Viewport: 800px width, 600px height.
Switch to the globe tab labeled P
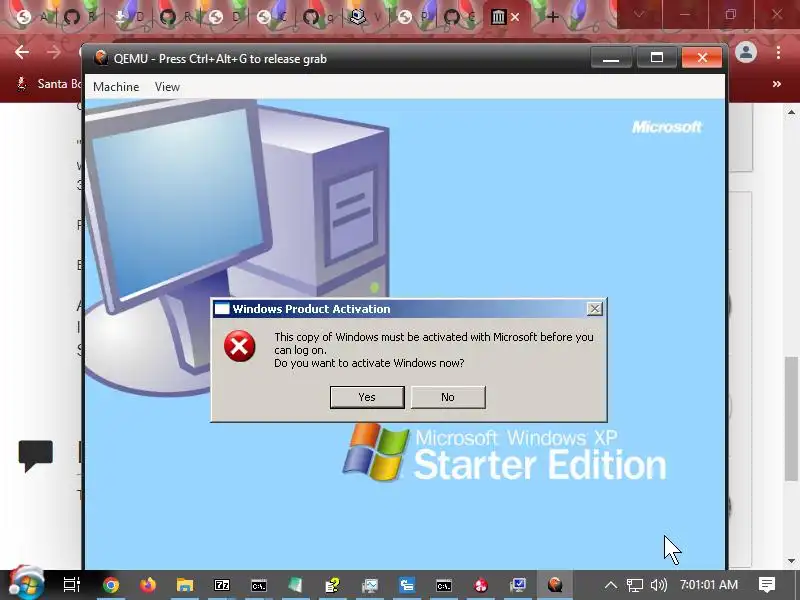413,17
